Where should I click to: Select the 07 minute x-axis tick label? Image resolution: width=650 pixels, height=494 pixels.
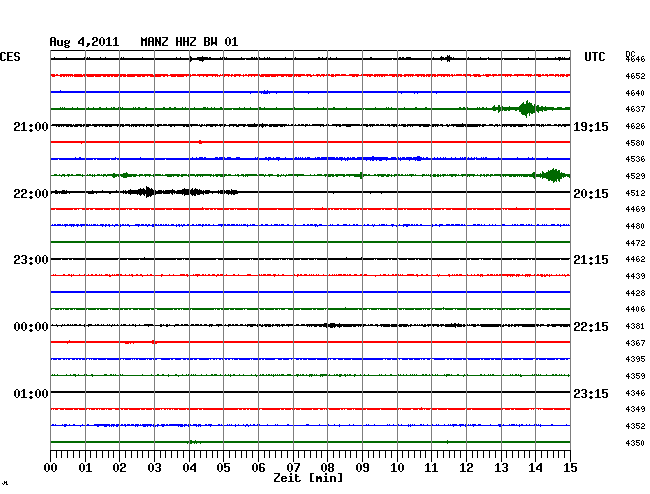pos(293,467)
